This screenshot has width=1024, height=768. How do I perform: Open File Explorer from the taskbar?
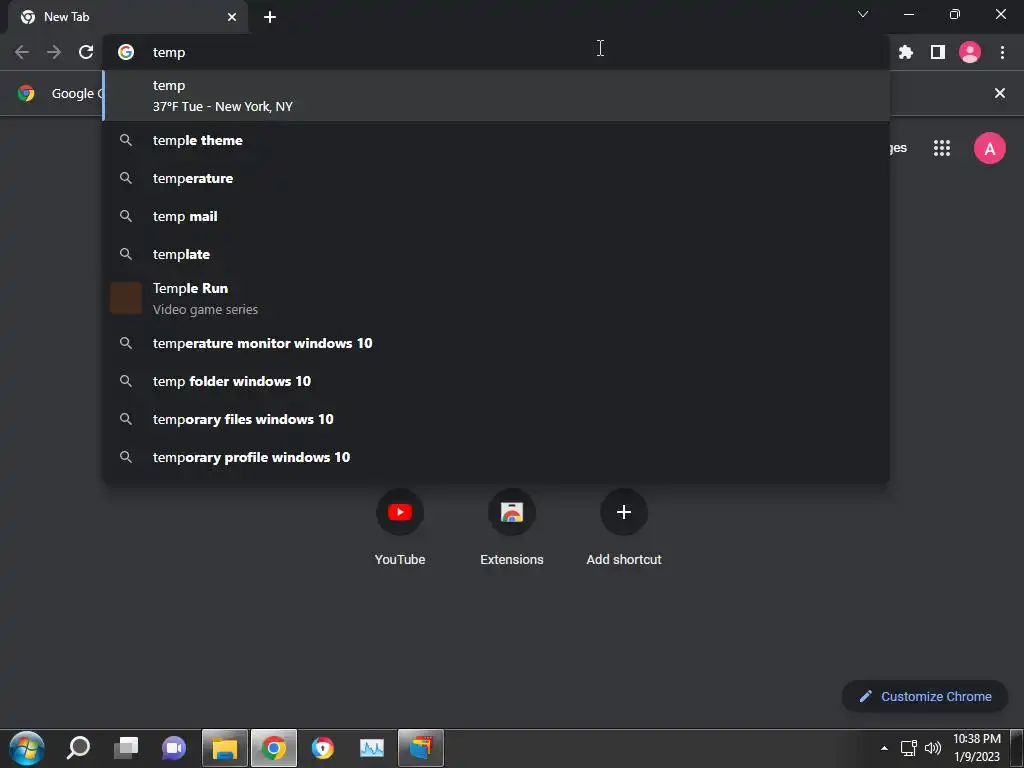(225, 748)
